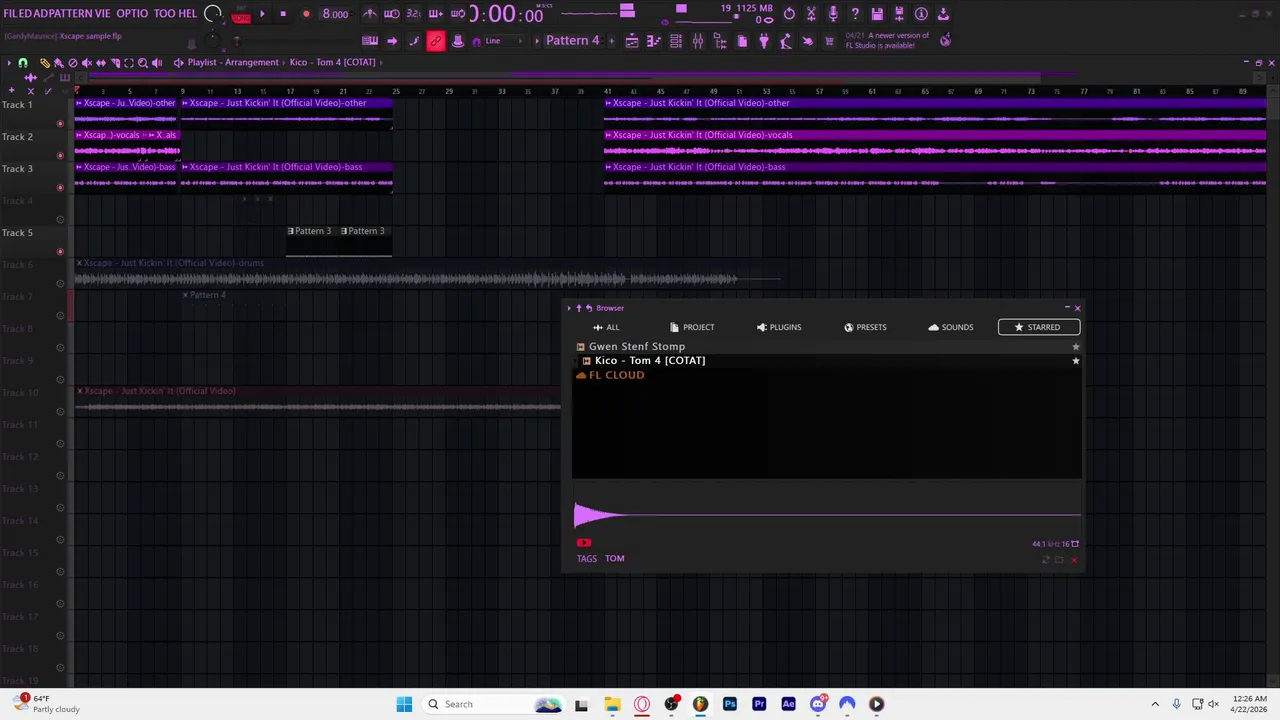1280x720 pixels.
Task: Open the OPTIONS menu
Action: (132, 14)
